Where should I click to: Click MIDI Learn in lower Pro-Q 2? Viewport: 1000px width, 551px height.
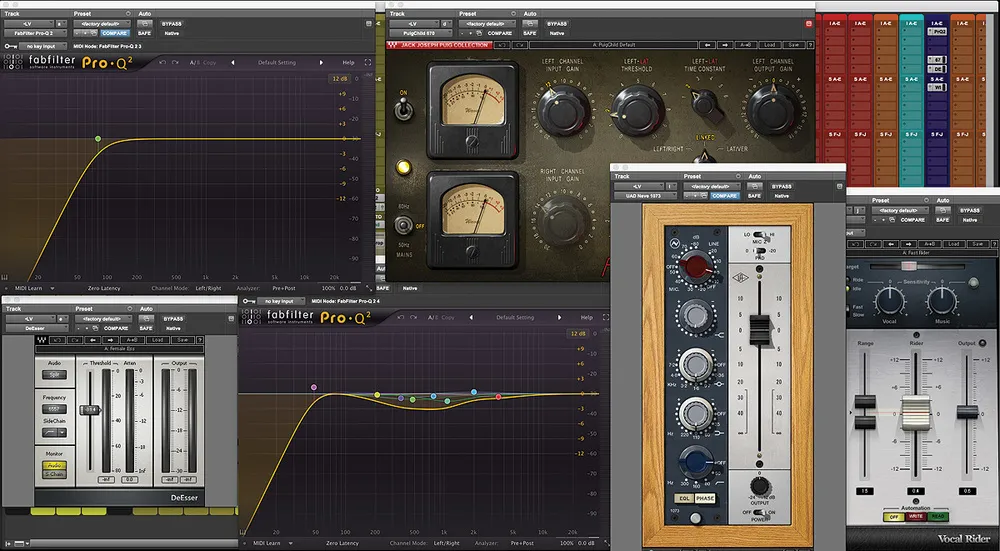[265, 543]
